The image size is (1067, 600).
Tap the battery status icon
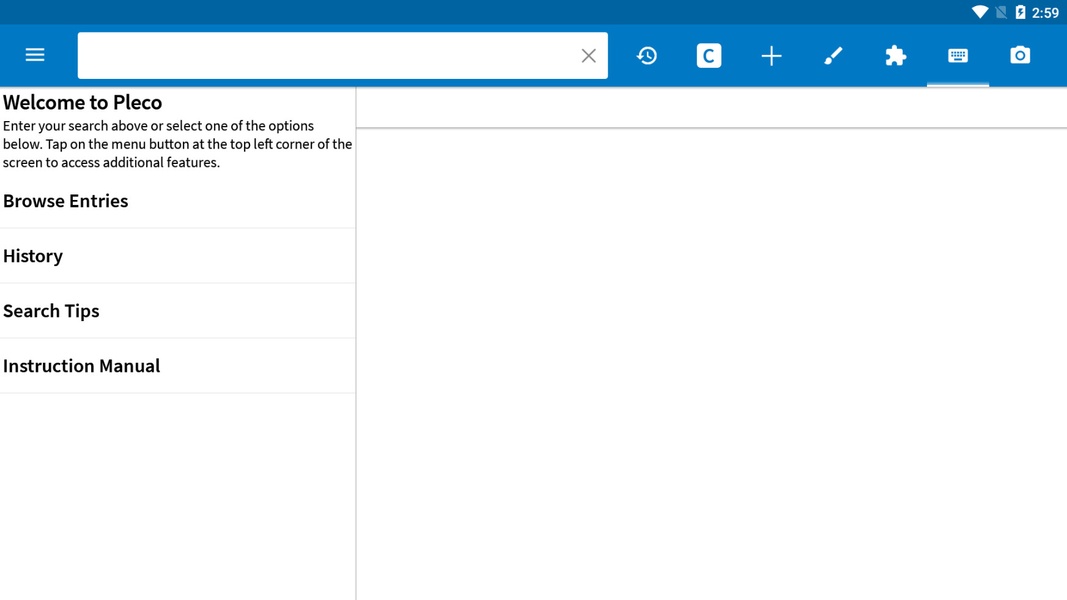[x=1020, y=12]
